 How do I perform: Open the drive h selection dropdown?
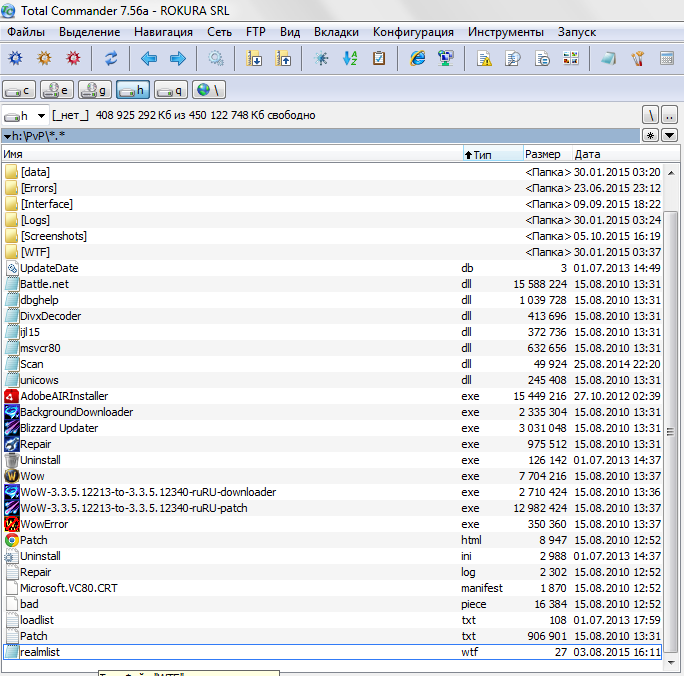25,116
